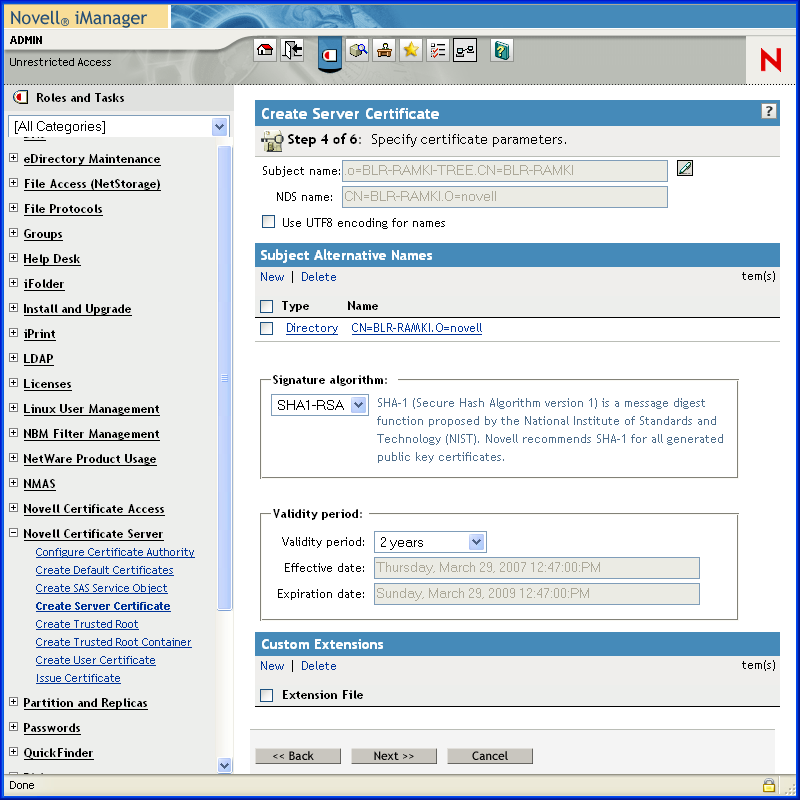Open the Directory type link
This screenshot has height=800, width=800.
point(312,328)
